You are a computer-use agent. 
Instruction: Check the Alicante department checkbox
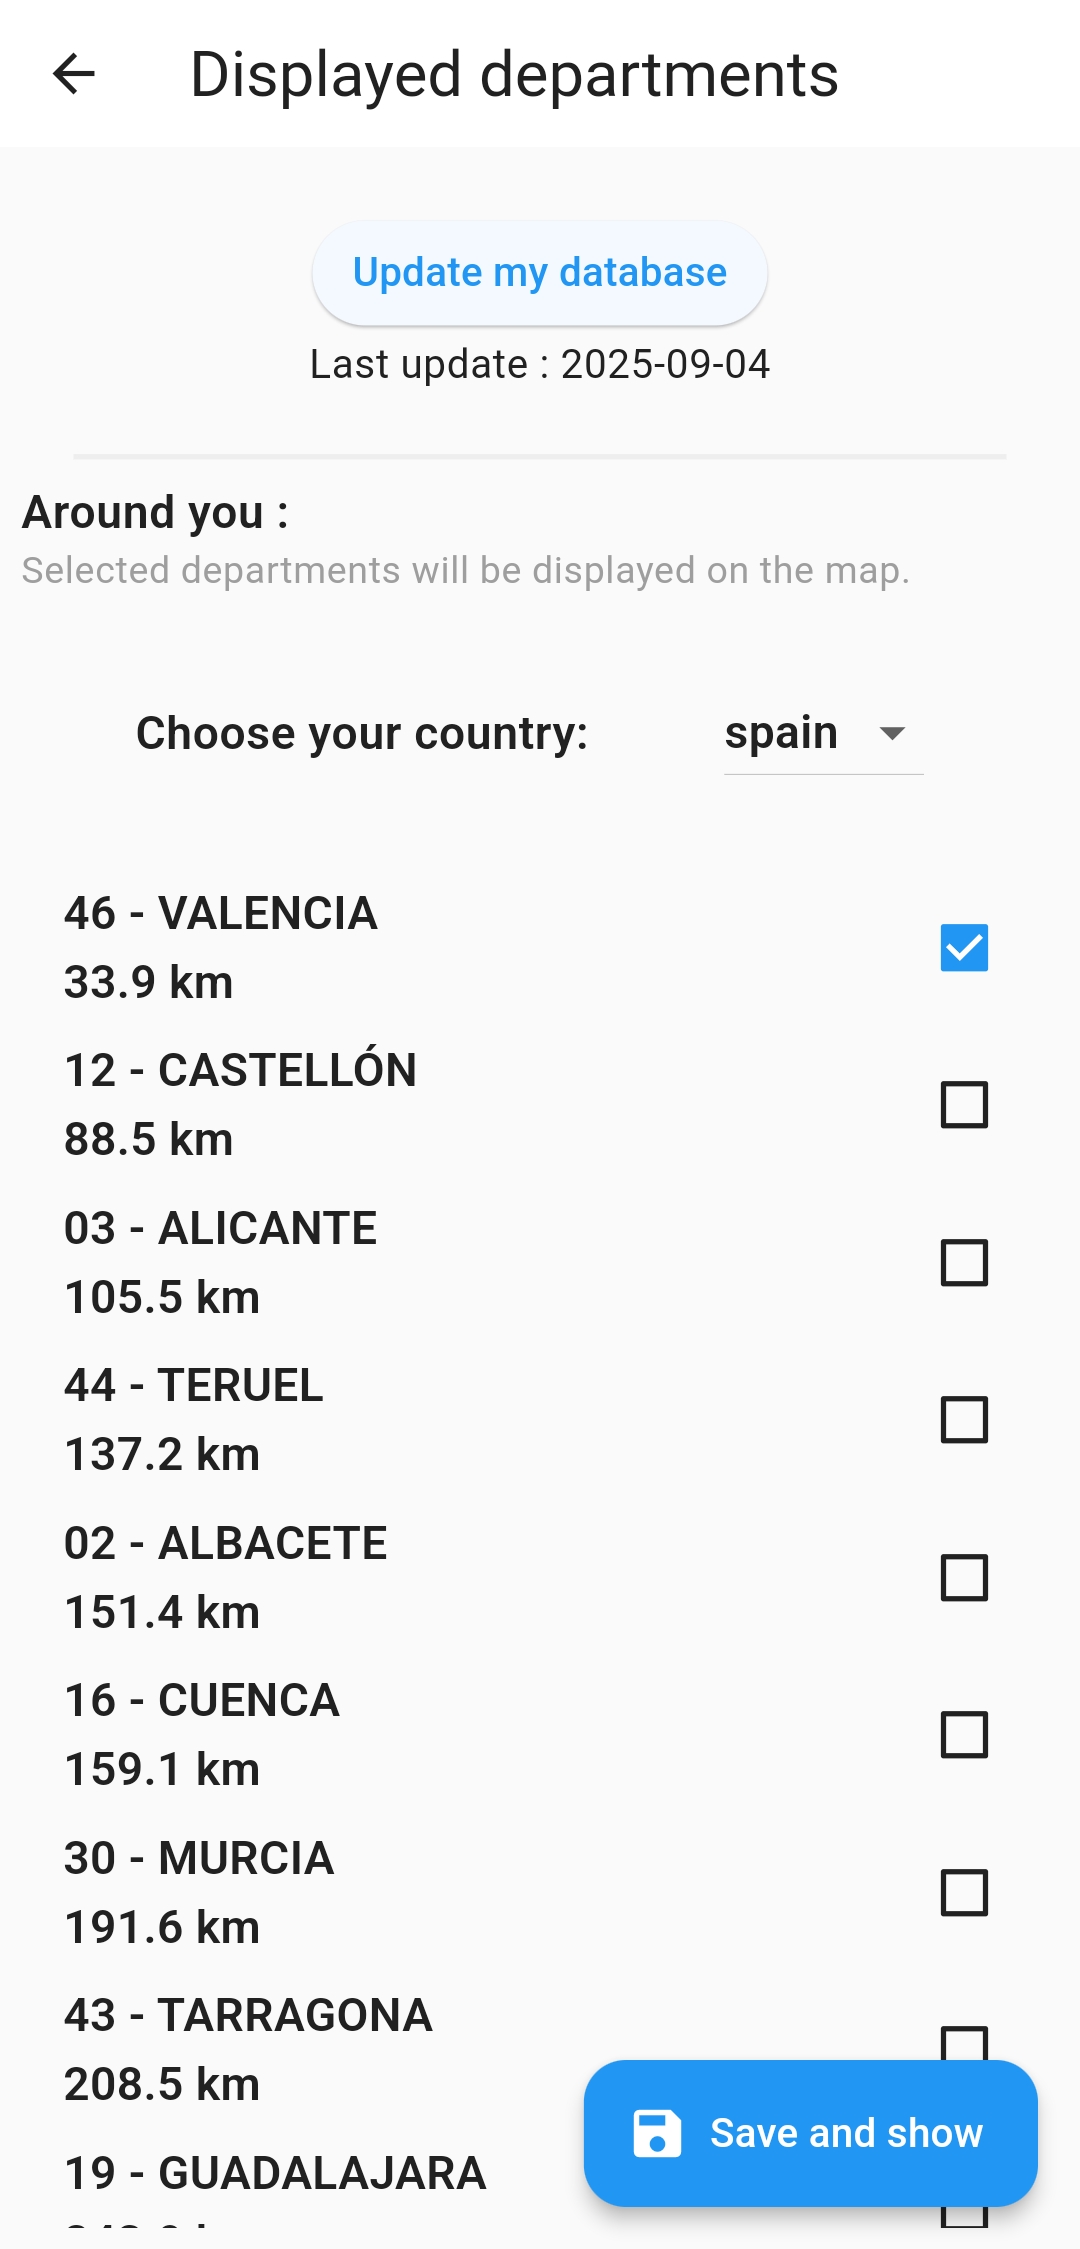click(x=964, y=1262)
